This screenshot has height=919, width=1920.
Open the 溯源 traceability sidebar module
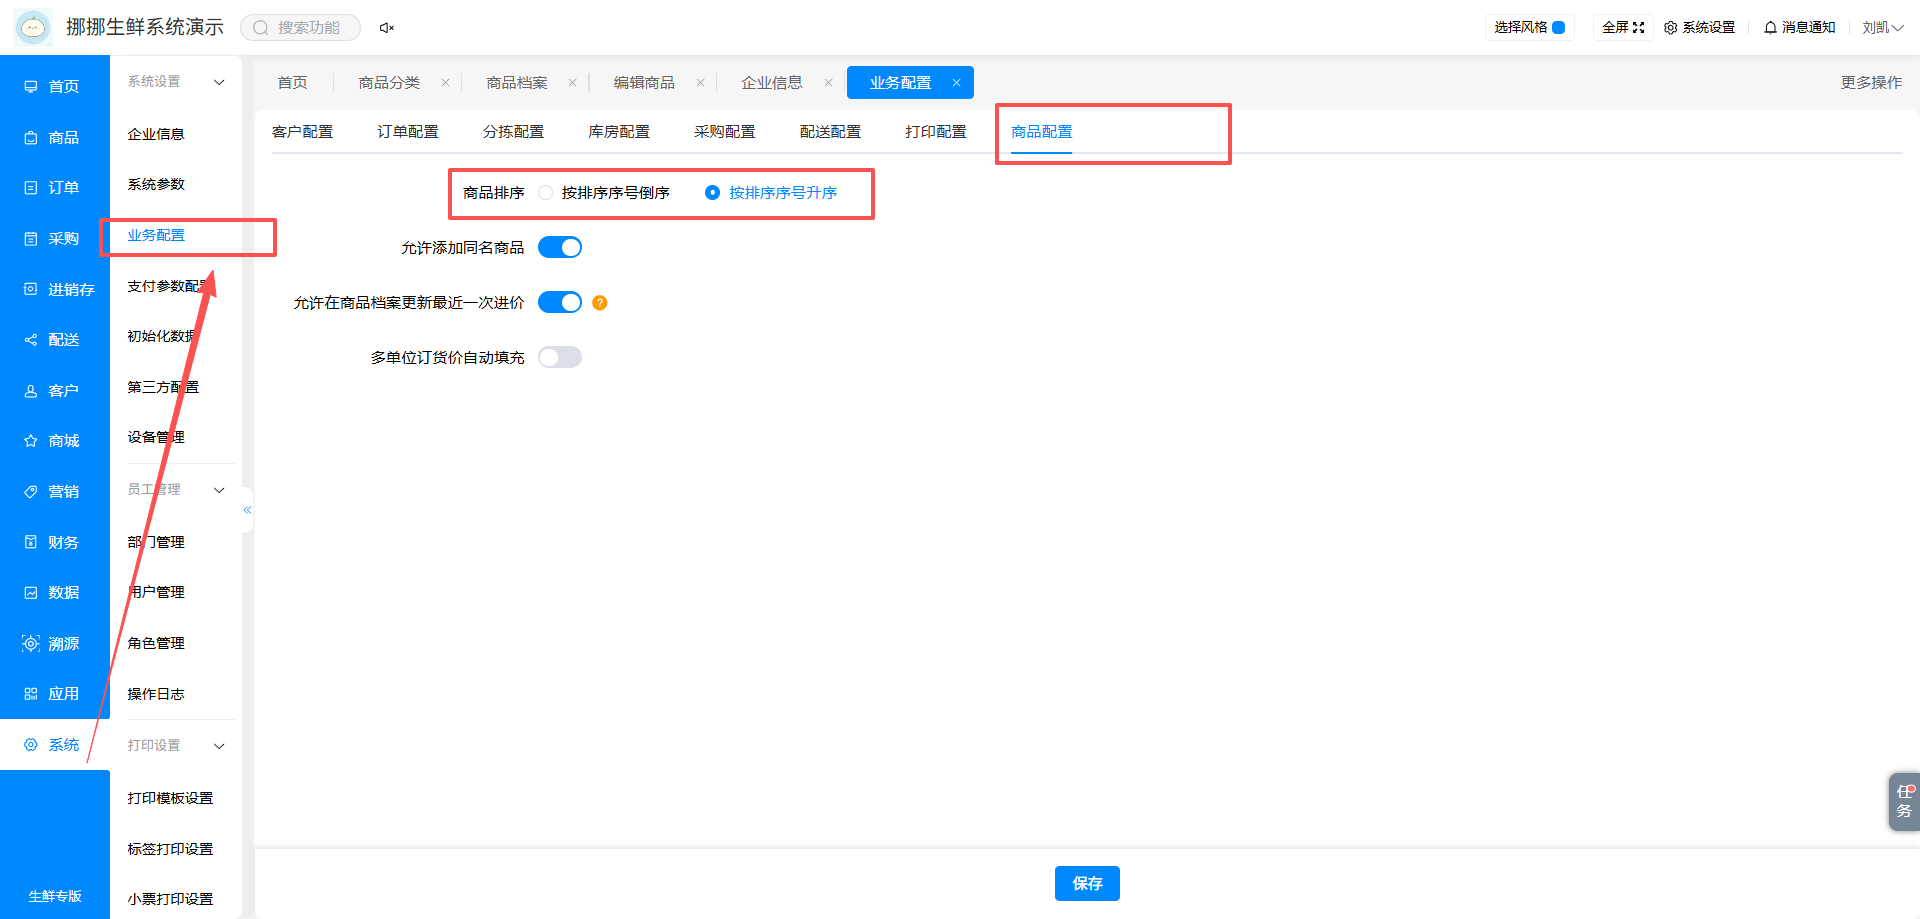pos(52,643)
